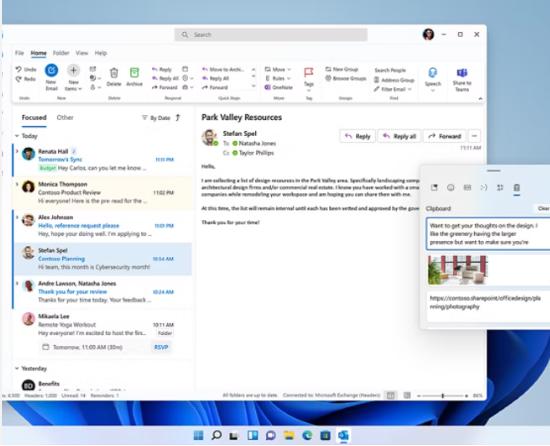Click the Share to Teams icon
The height and width of the screenshot is (446, 550).
(462, 73)
